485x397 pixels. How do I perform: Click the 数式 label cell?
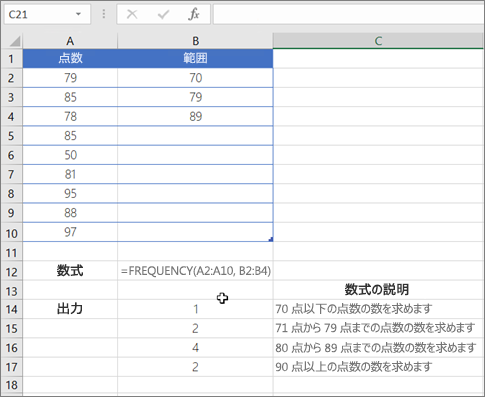70,271
